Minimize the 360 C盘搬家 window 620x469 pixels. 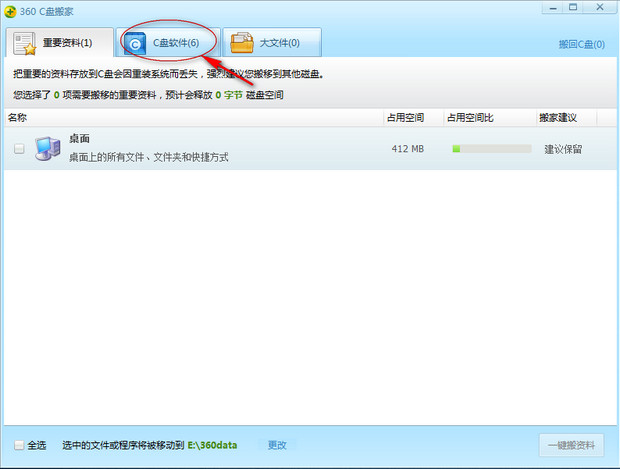[x=553, y=8]
